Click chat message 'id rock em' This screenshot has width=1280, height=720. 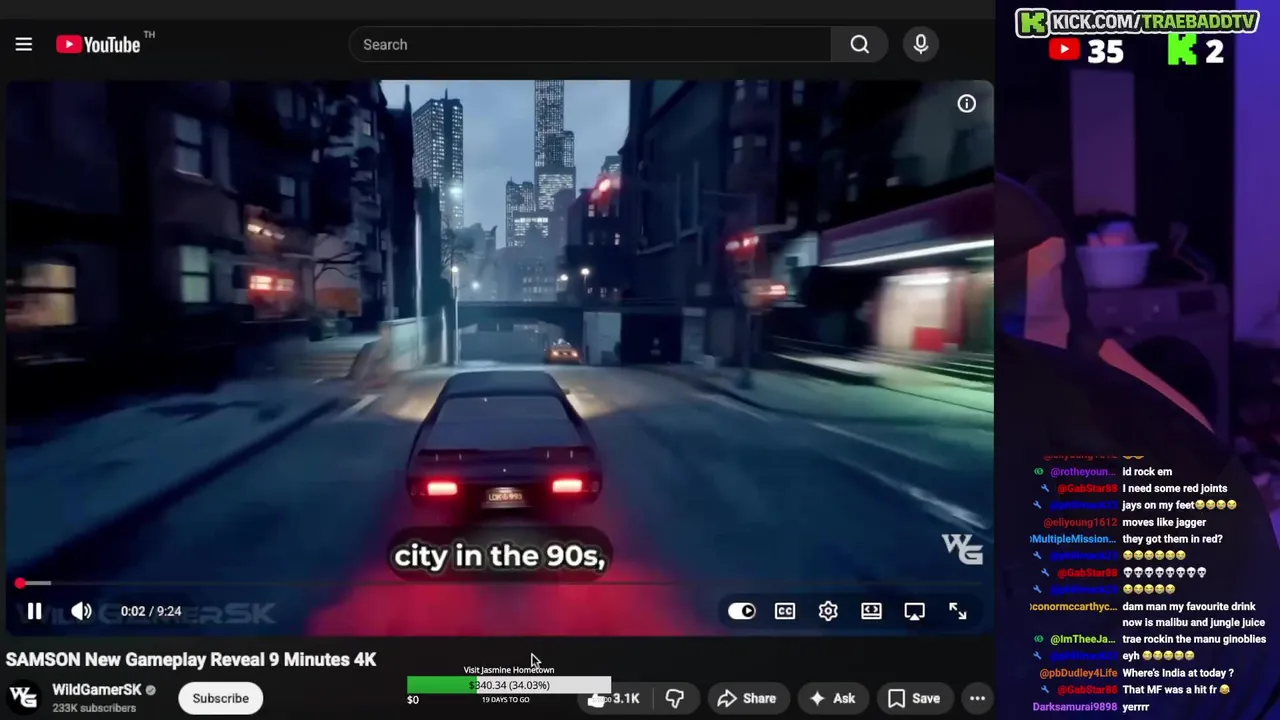[x=1147, y=472]
